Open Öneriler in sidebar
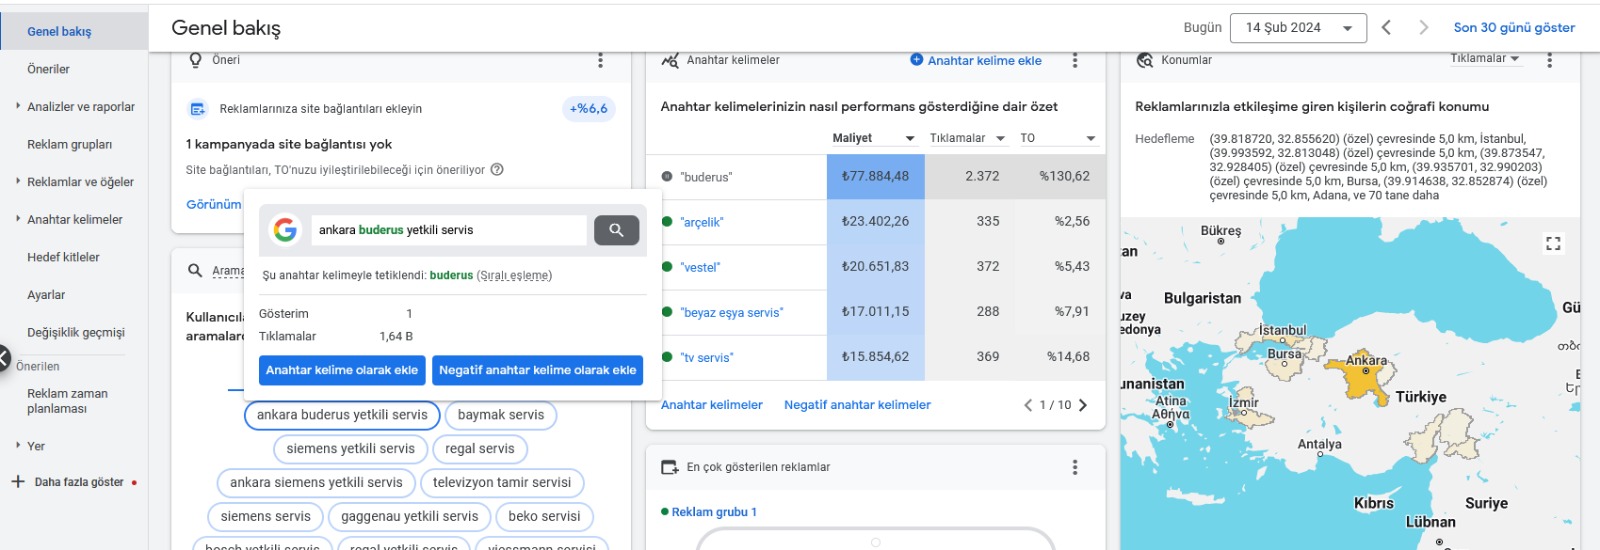The image size is (1600, 550). coord(48,69)
